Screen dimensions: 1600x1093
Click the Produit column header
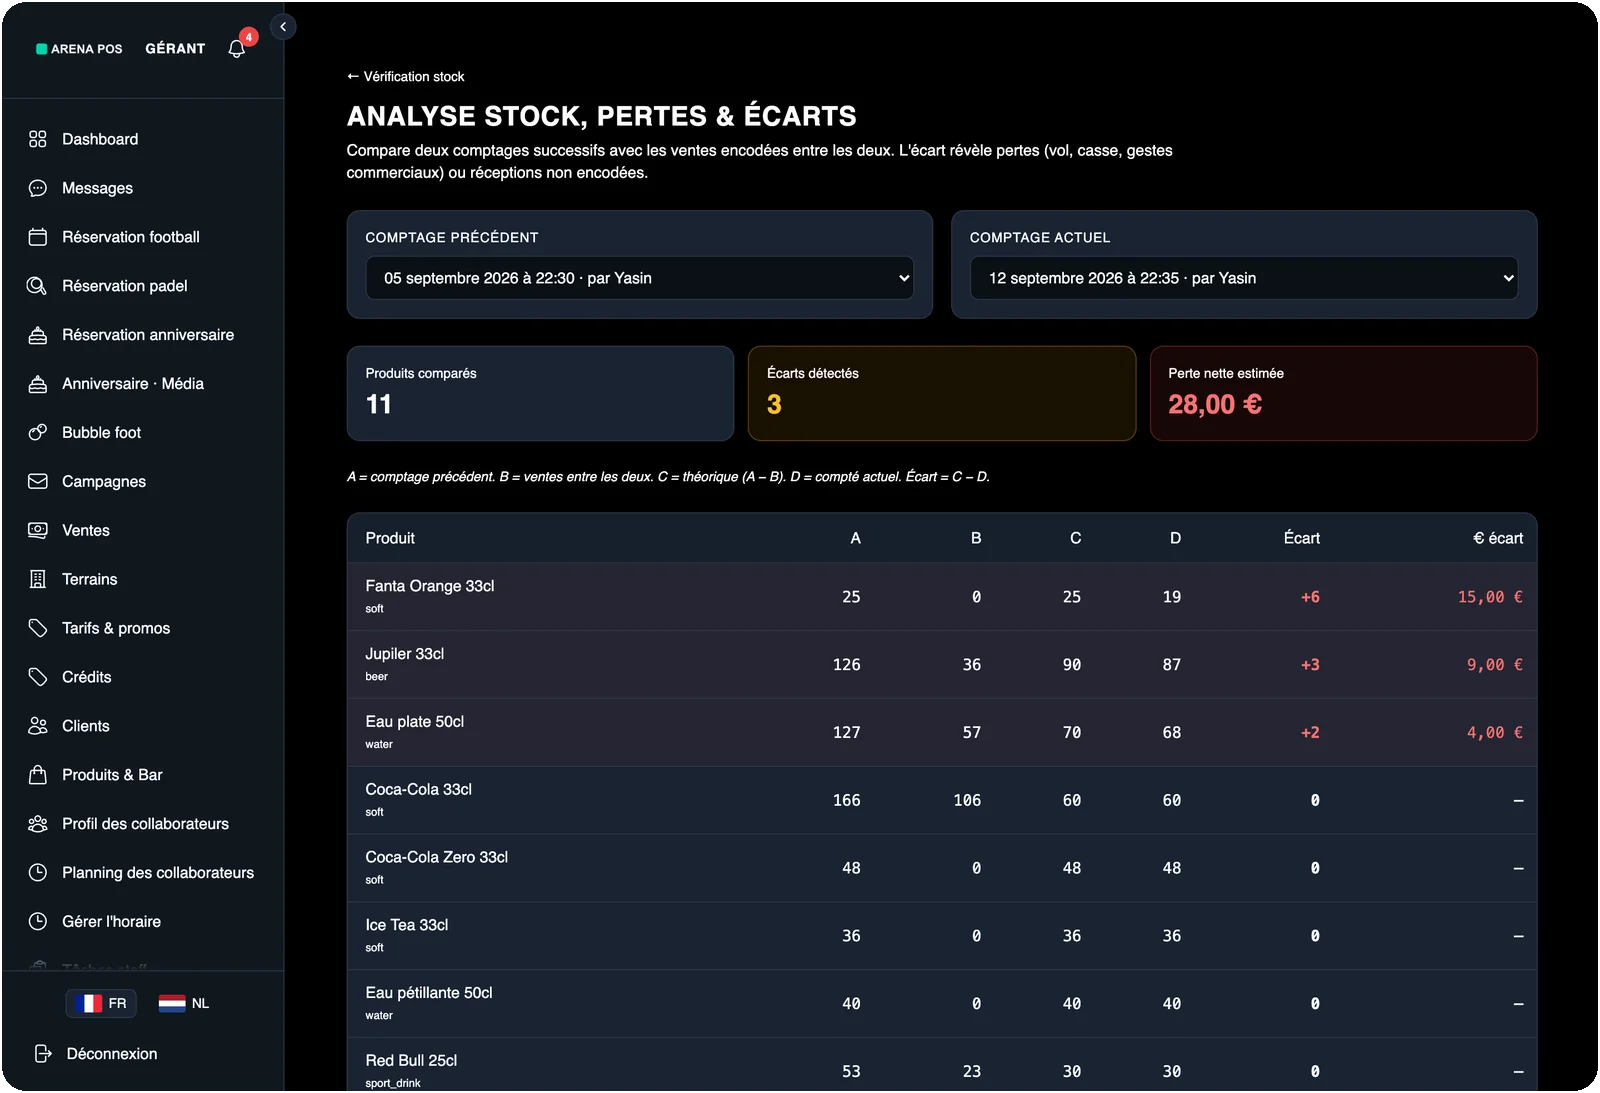point(390,538)
